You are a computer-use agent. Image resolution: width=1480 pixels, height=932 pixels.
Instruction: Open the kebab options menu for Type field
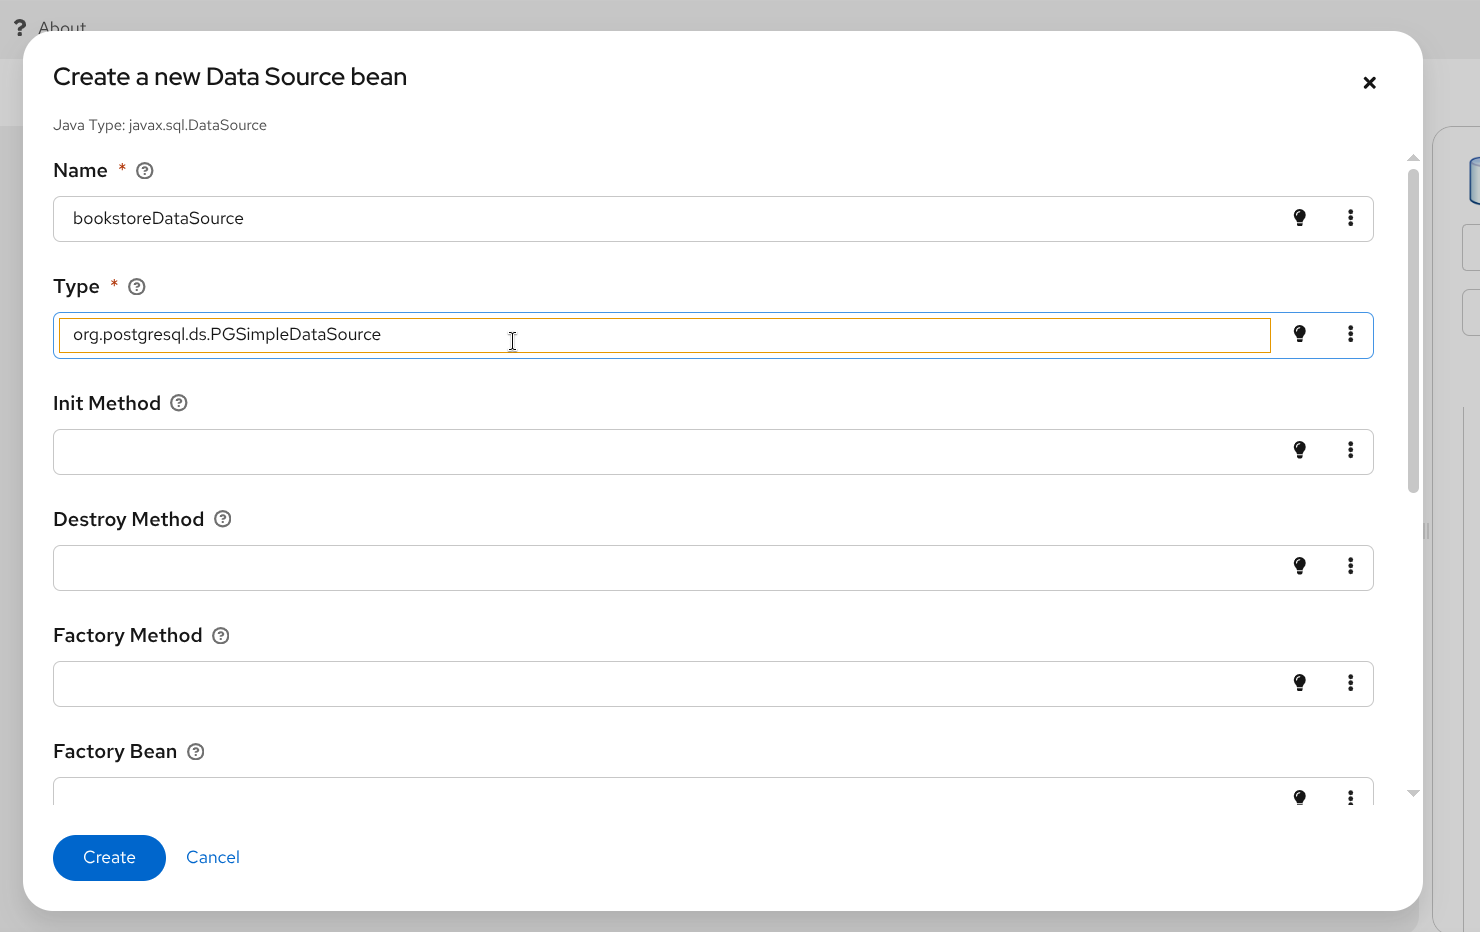tap(1351, 334)
